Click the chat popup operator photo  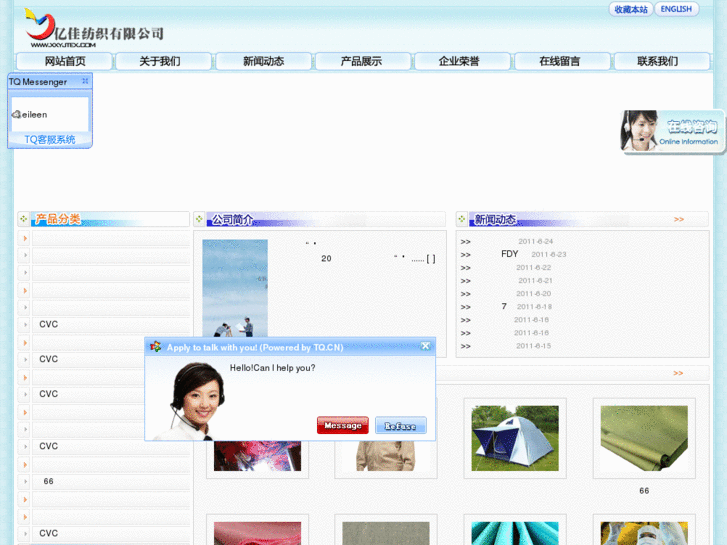[x=190, y=400]
